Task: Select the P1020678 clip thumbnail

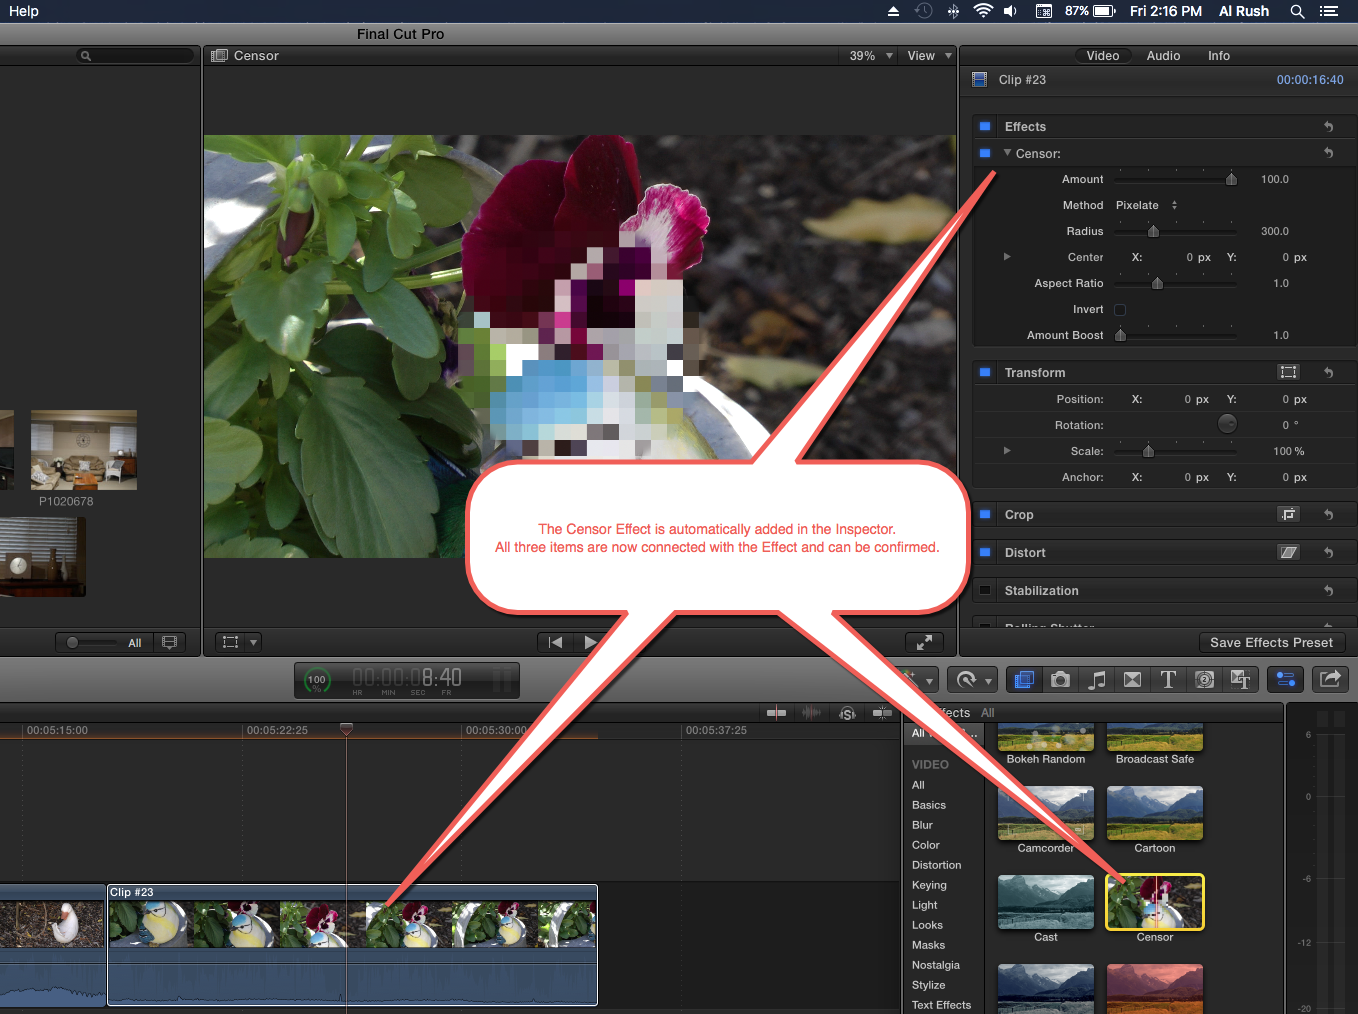Action: 84,450
